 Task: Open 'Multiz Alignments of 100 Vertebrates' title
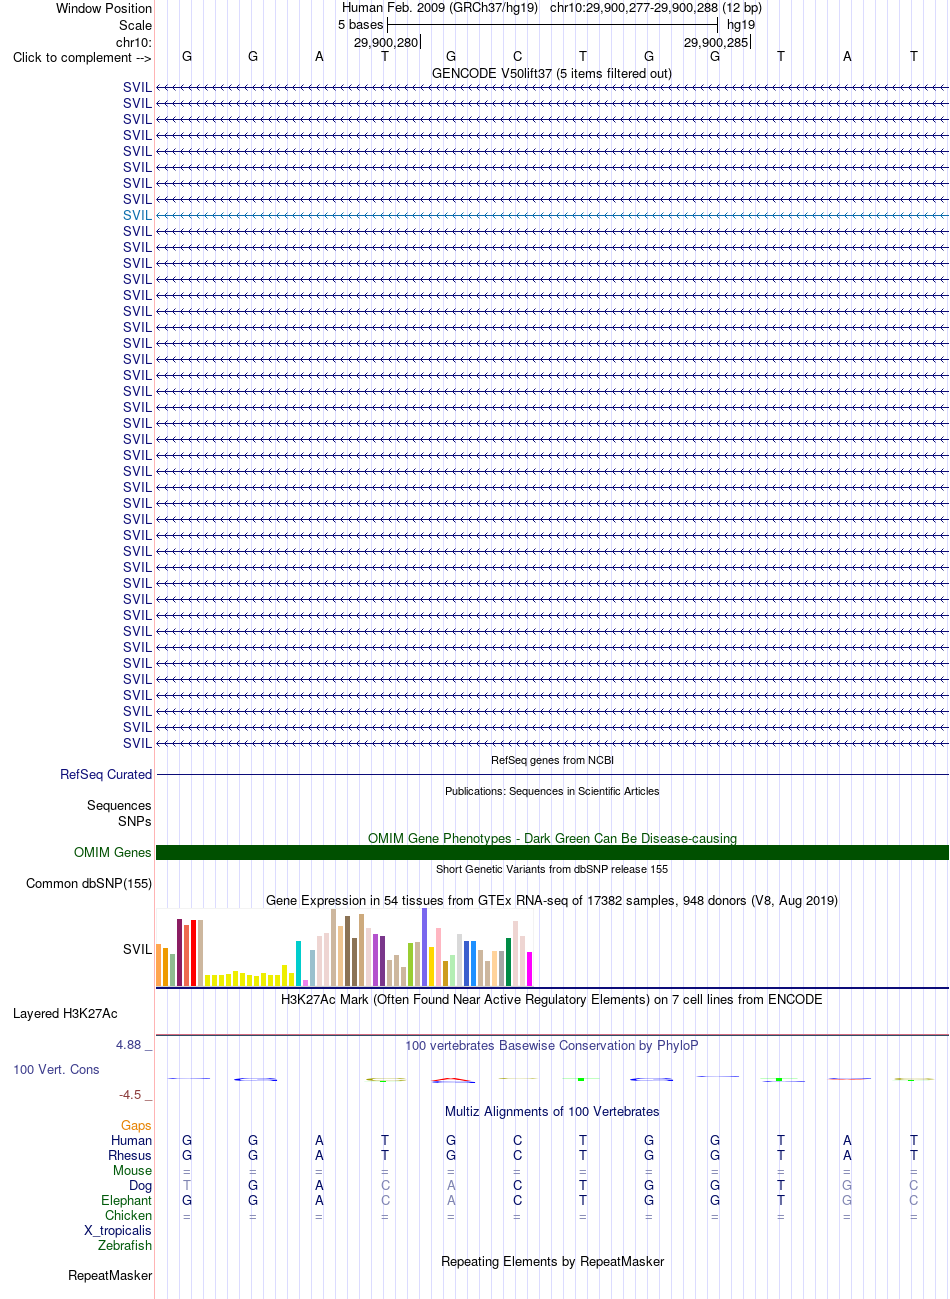tap(552, 1111)
